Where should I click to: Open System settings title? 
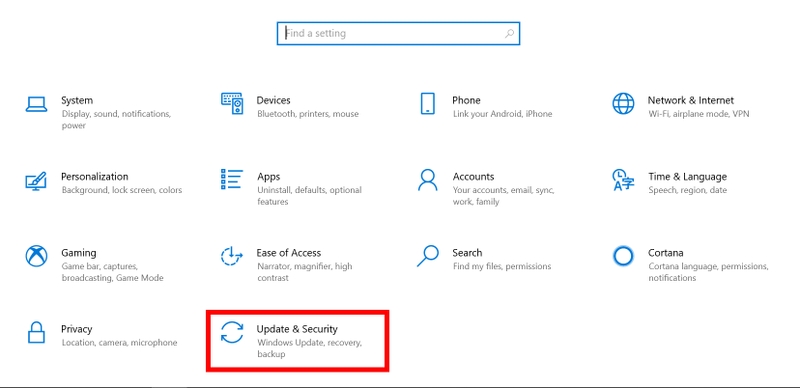[77, 100]
